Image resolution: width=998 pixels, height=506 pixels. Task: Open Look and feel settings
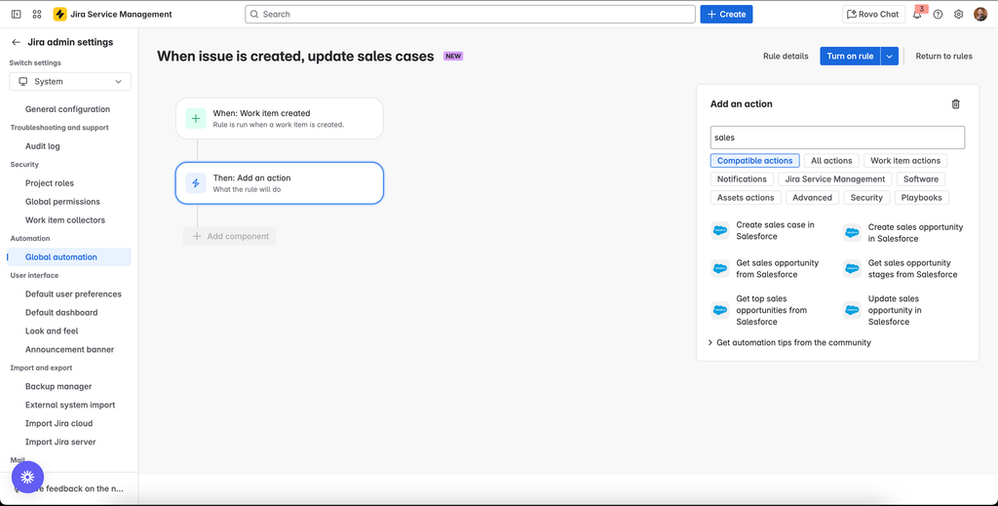[52, 331]
